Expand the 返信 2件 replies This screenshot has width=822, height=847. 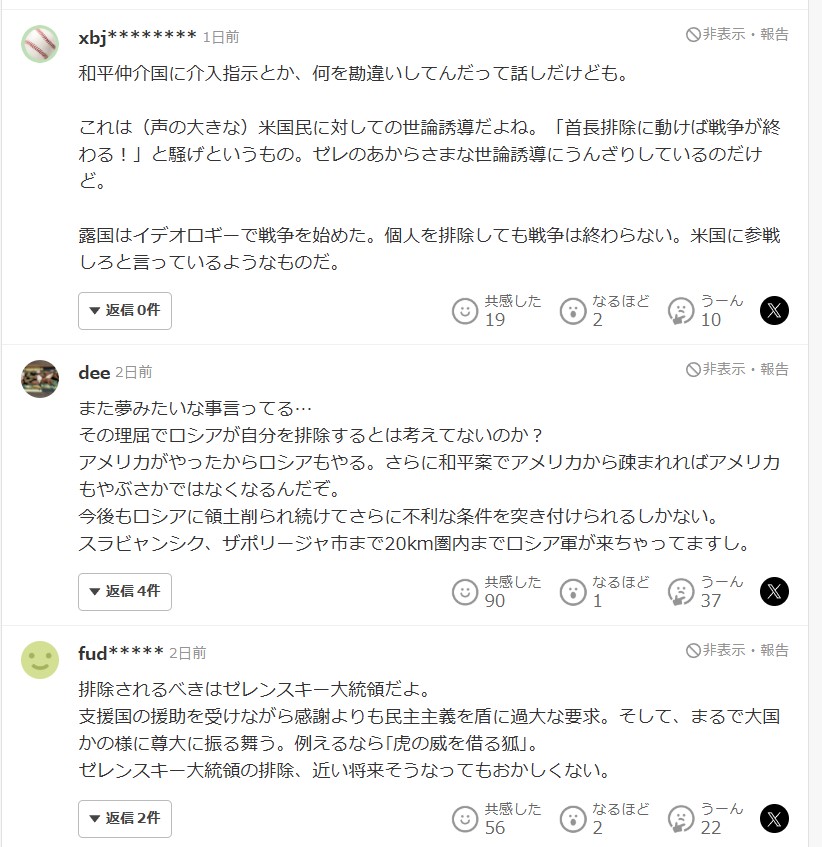pos(125,819)
